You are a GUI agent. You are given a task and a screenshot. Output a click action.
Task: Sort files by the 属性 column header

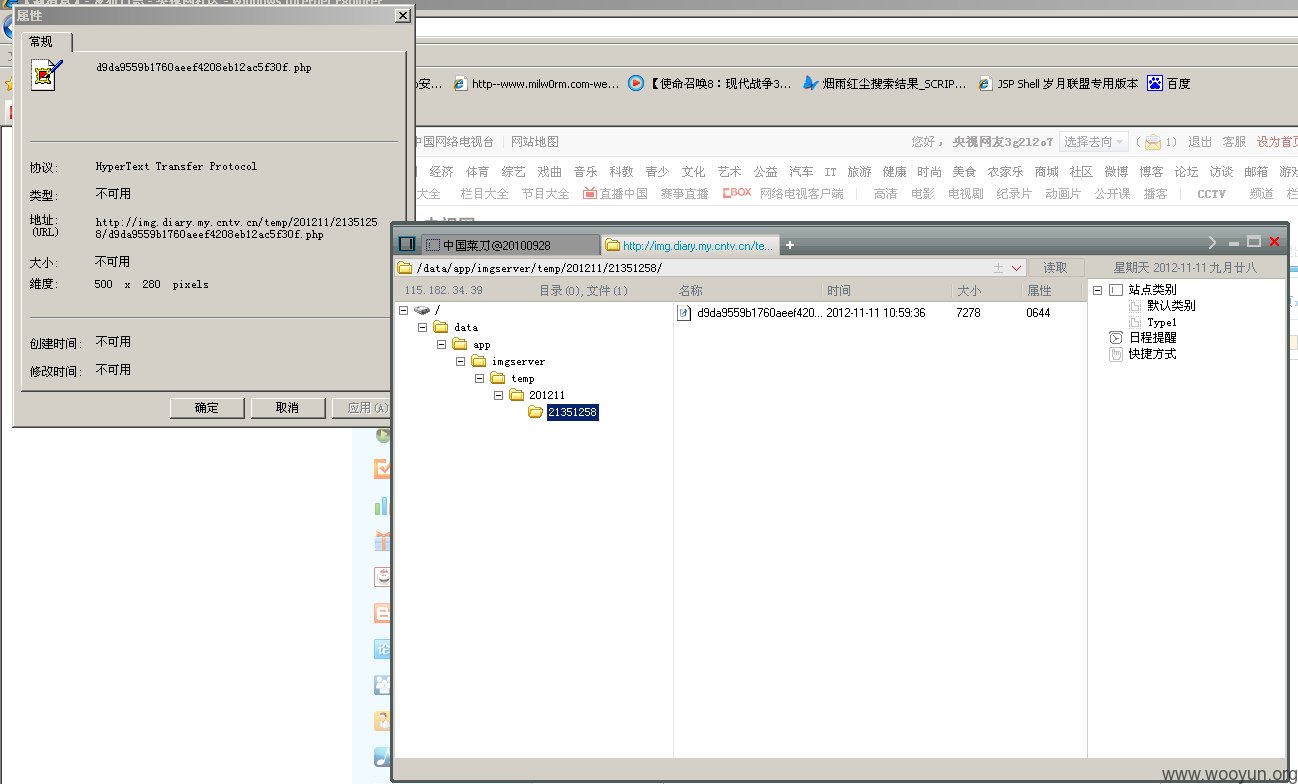(x=1053, y=290)
